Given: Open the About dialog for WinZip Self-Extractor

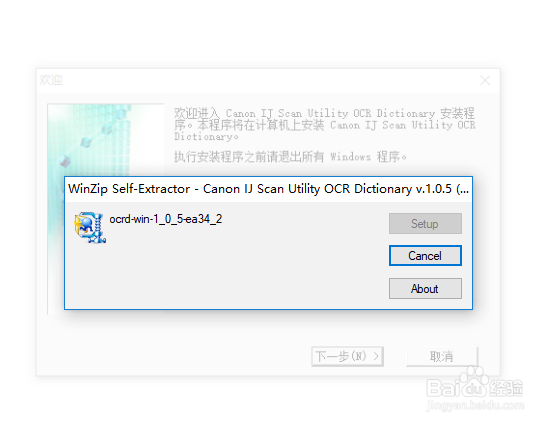Looking at the screenshot, I should pyautogui.click(x=425, y=289).
